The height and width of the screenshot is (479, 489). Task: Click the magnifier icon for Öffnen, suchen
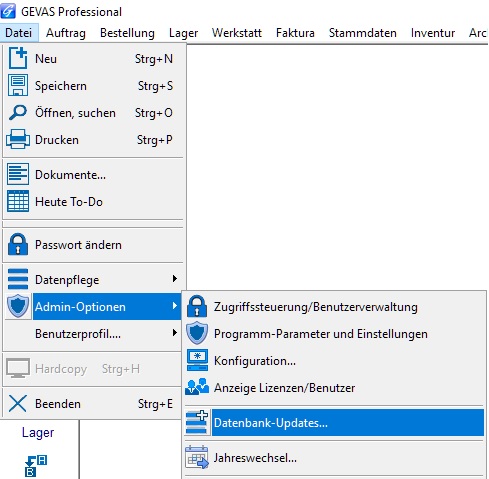click(x=18, y=112)
